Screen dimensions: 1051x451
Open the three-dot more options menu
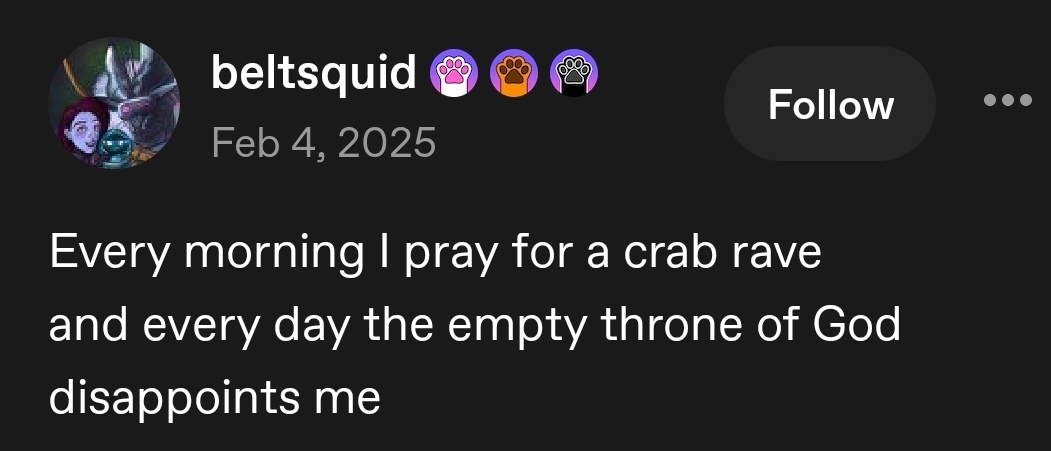[x=1006, y=100]
